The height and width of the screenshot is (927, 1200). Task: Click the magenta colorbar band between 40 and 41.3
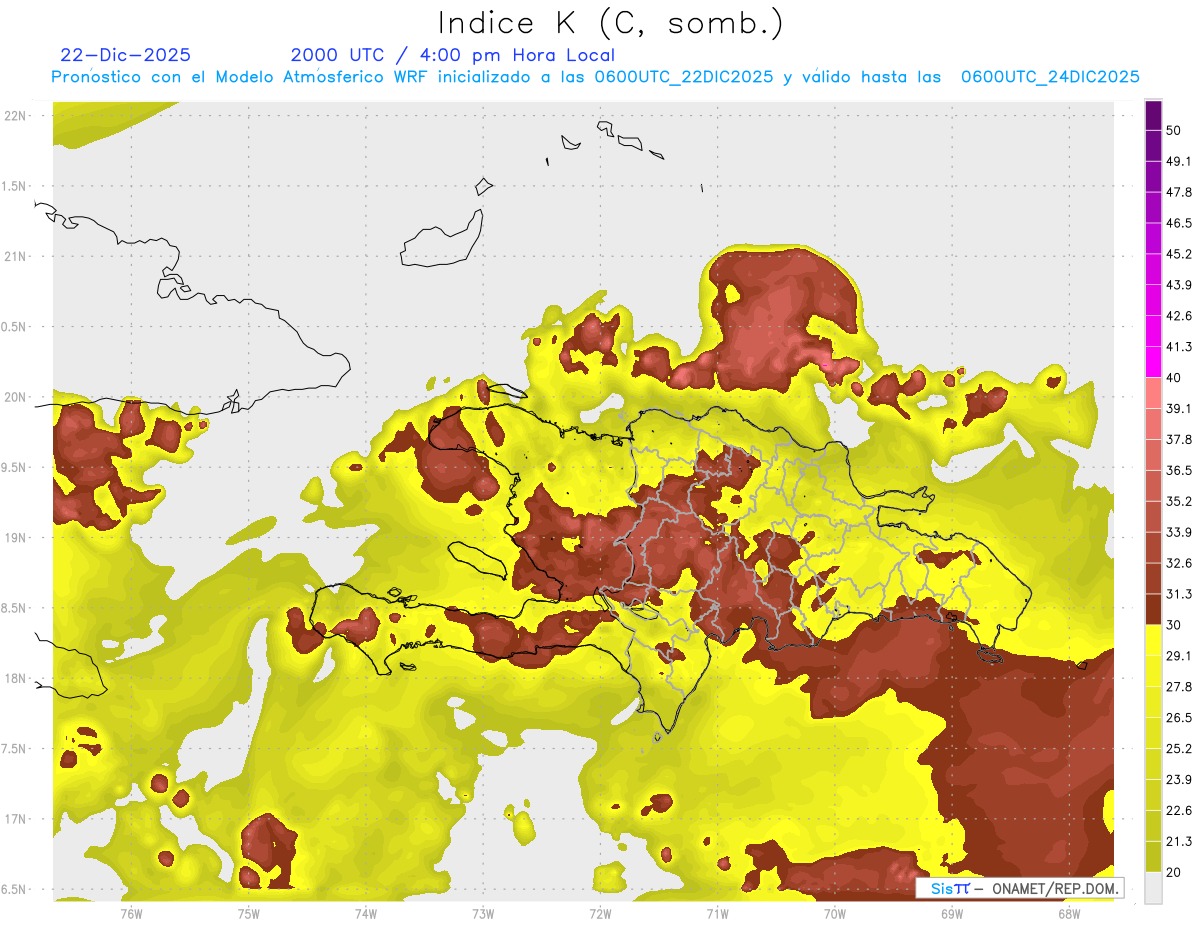click(x=1153, y=362)
